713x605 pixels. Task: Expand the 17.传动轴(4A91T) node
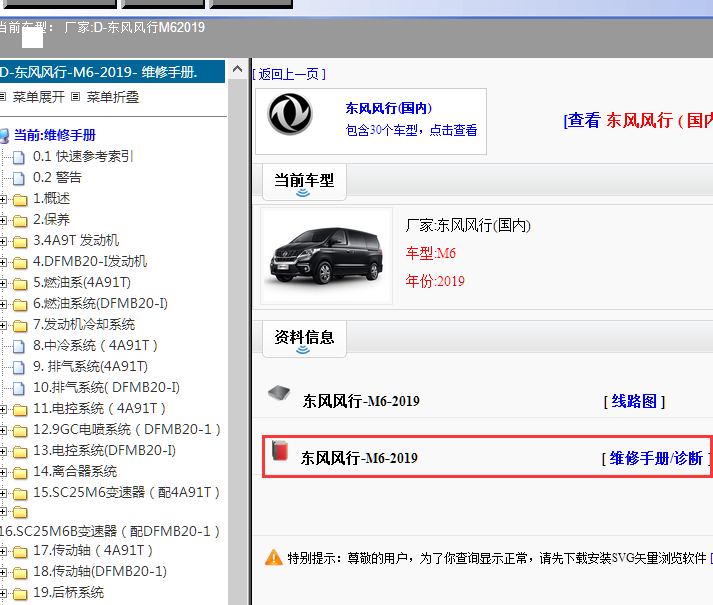pos(3,551)
